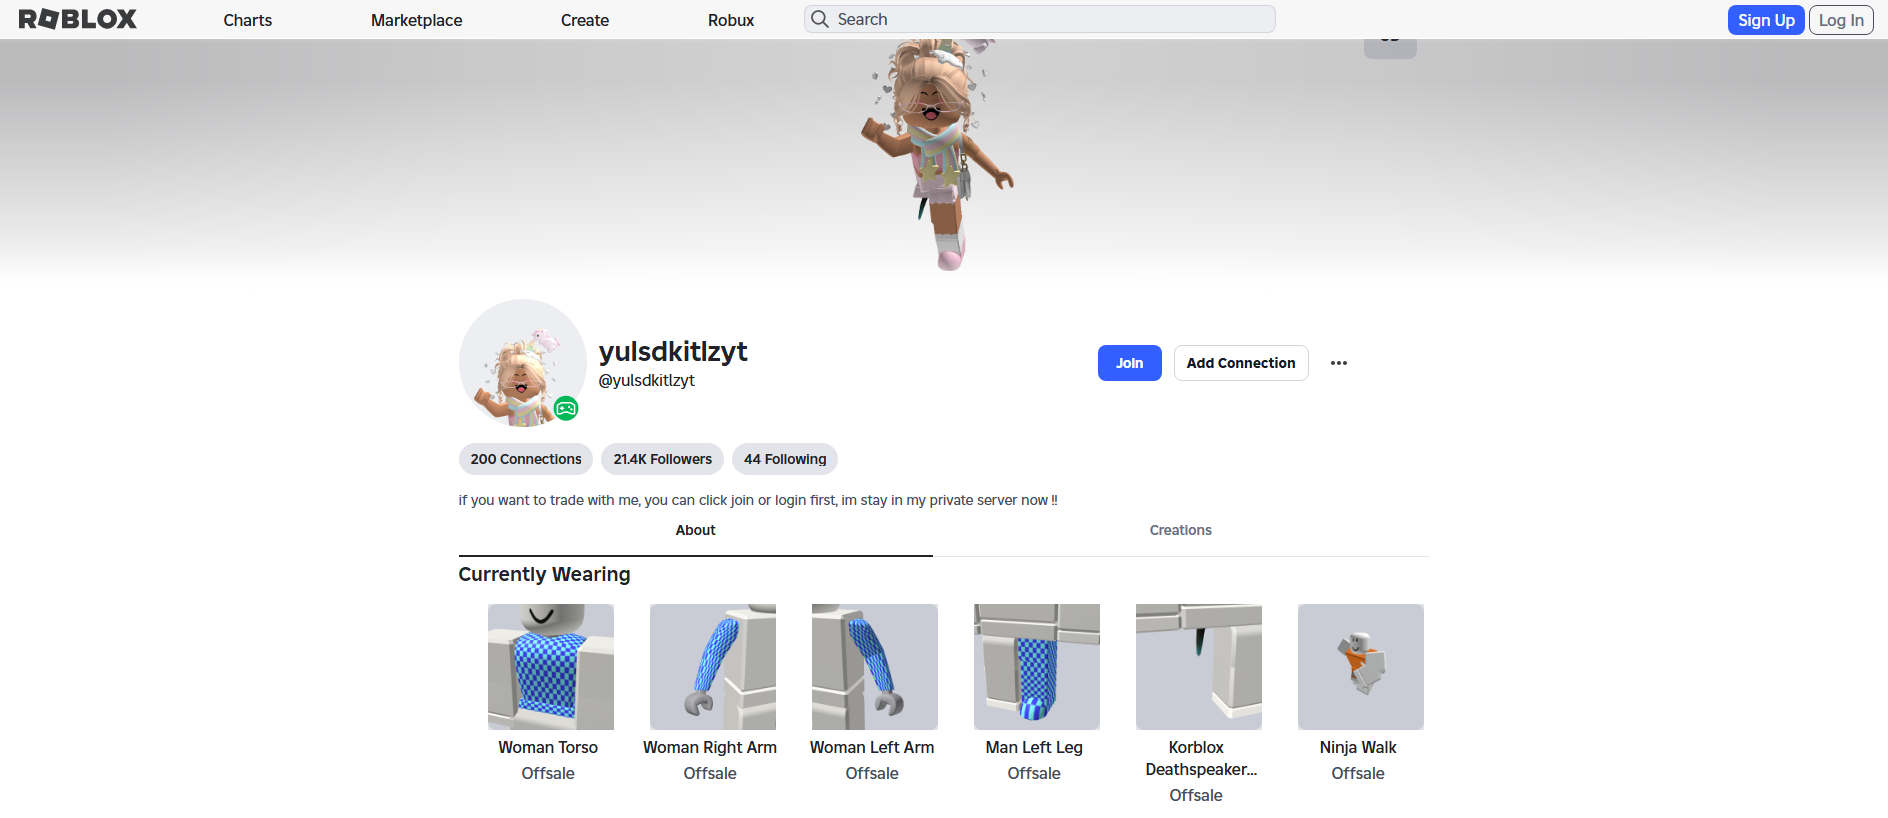The height and width of the screenshot is (818, 1888).
Task: Open the Woman Left Arm thumbnail
Action: coord(875,667)
